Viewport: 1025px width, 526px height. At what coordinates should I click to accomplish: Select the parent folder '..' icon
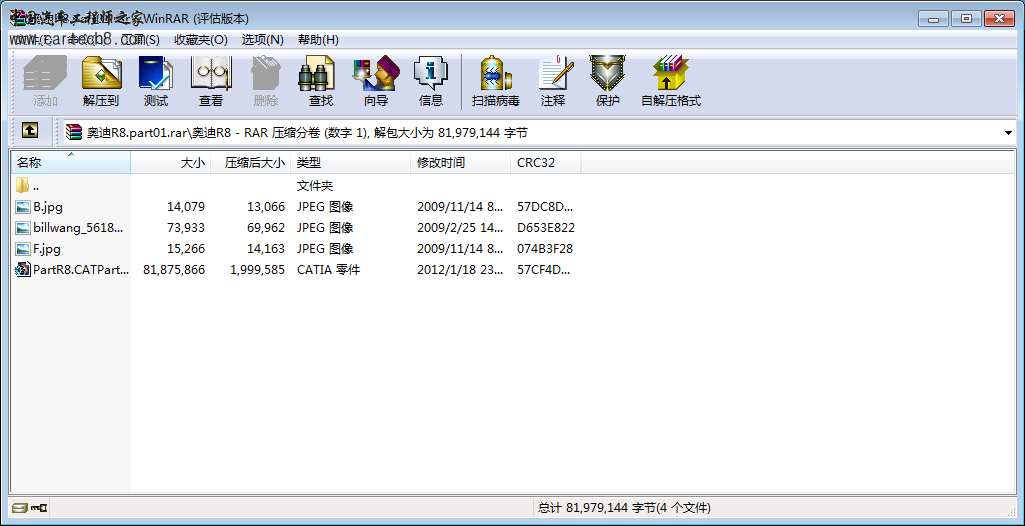point(23,186)
